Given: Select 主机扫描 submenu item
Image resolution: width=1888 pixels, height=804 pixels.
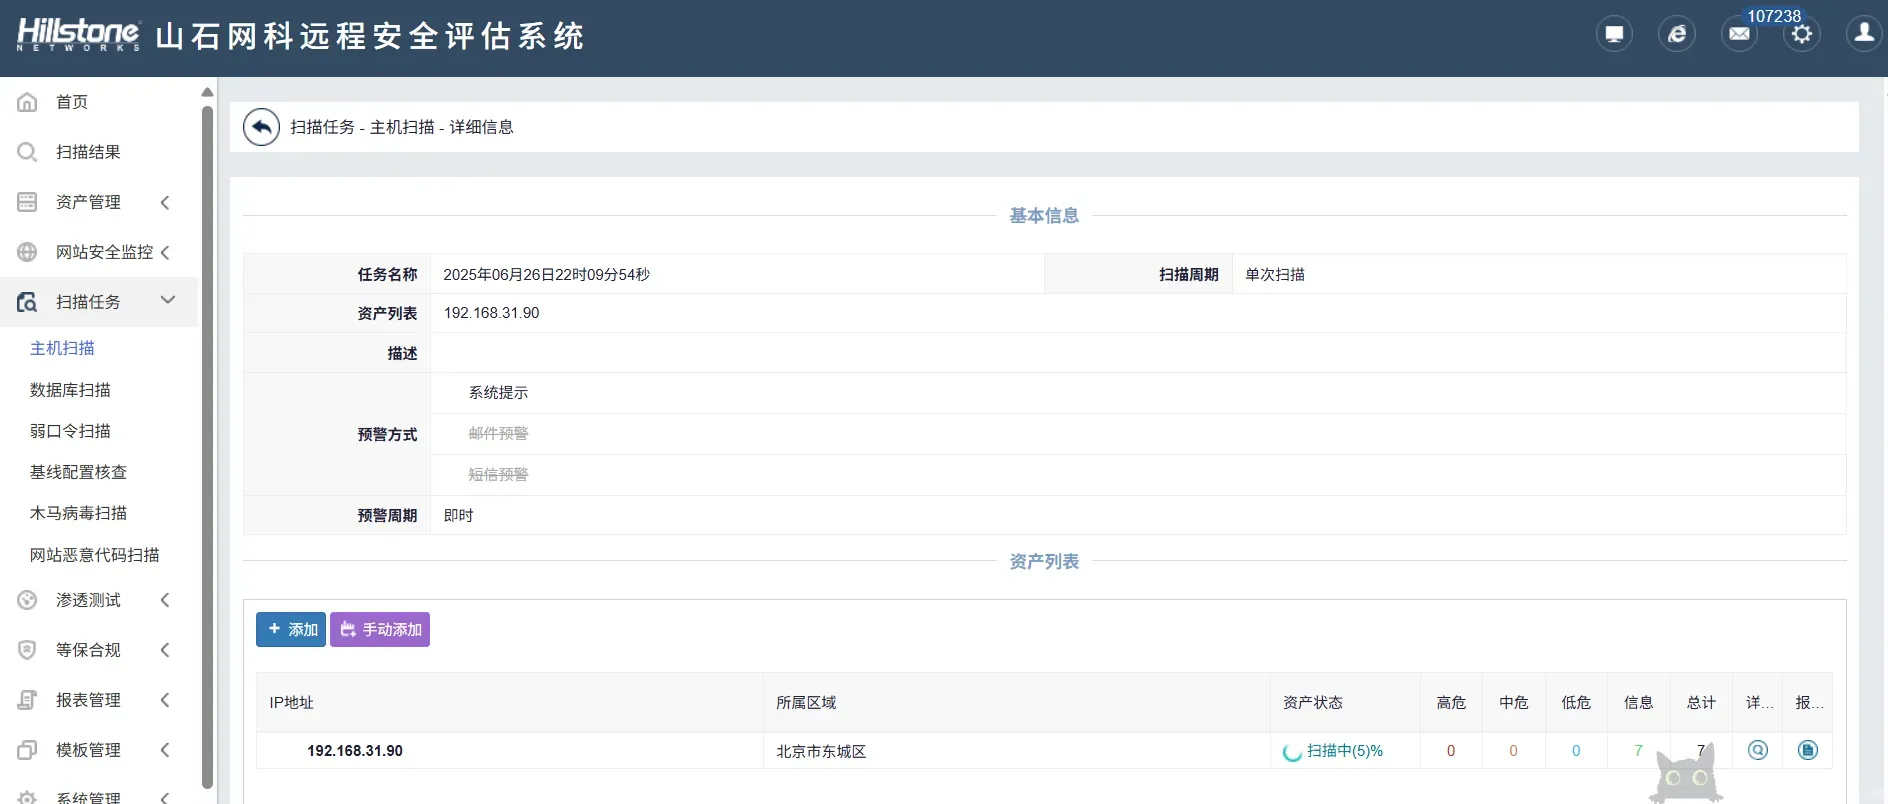Looking at the screenshot, I should (x=62, y=348).
